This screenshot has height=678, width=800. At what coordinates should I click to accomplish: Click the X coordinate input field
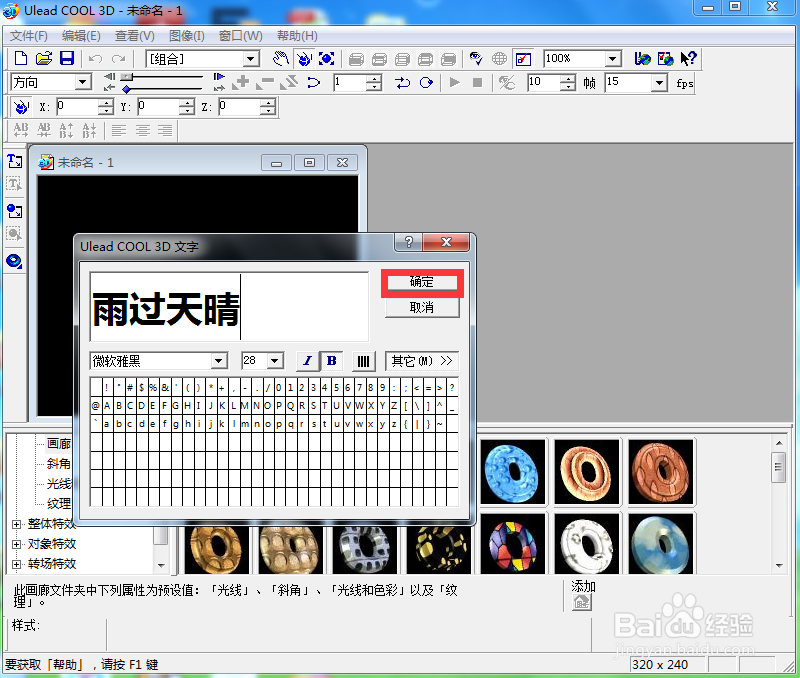pyautogui.click(x=78, y=107)
